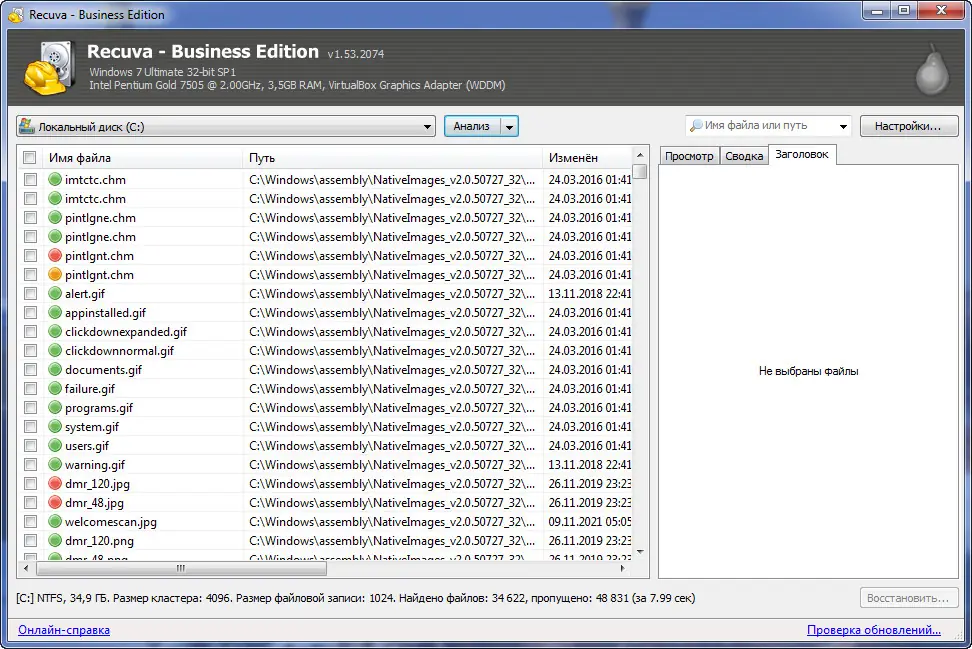972x649 pixels.
Task: Select the programs.gif file name
Action: tap(99, 408)
